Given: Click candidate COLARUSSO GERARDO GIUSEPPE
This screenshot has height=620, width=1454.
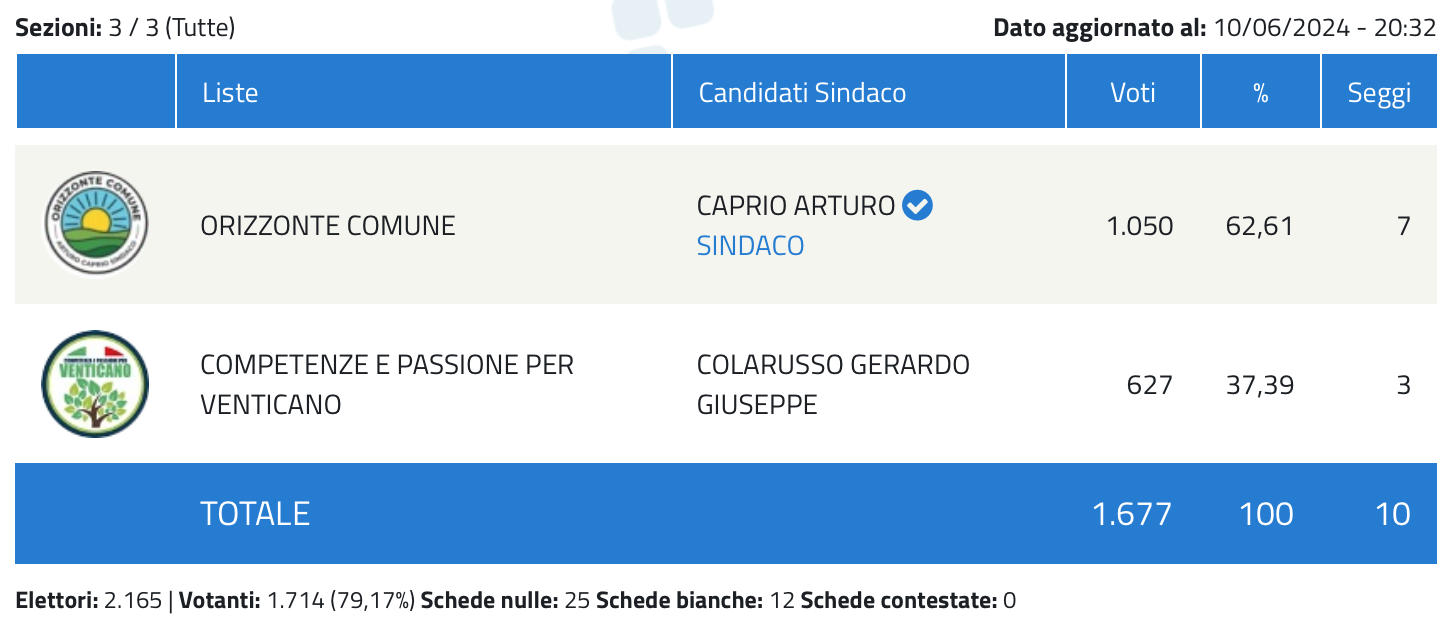Looking at the screenshot, I should pos(833,384).
